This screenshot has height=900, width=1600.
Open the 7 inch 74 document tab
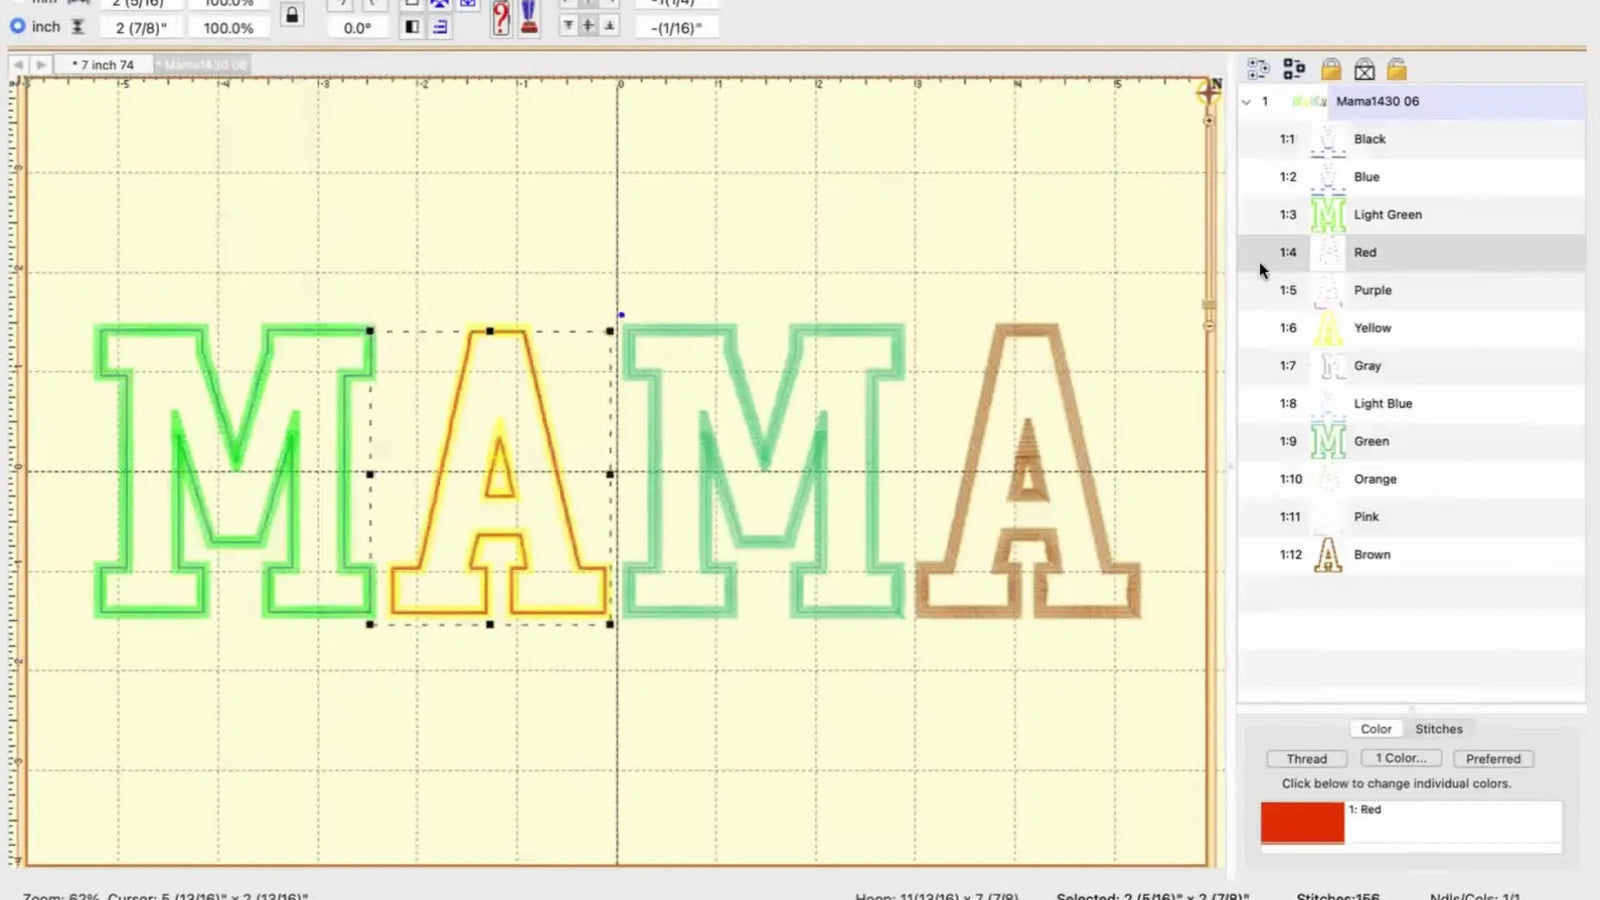click(103, 65)
